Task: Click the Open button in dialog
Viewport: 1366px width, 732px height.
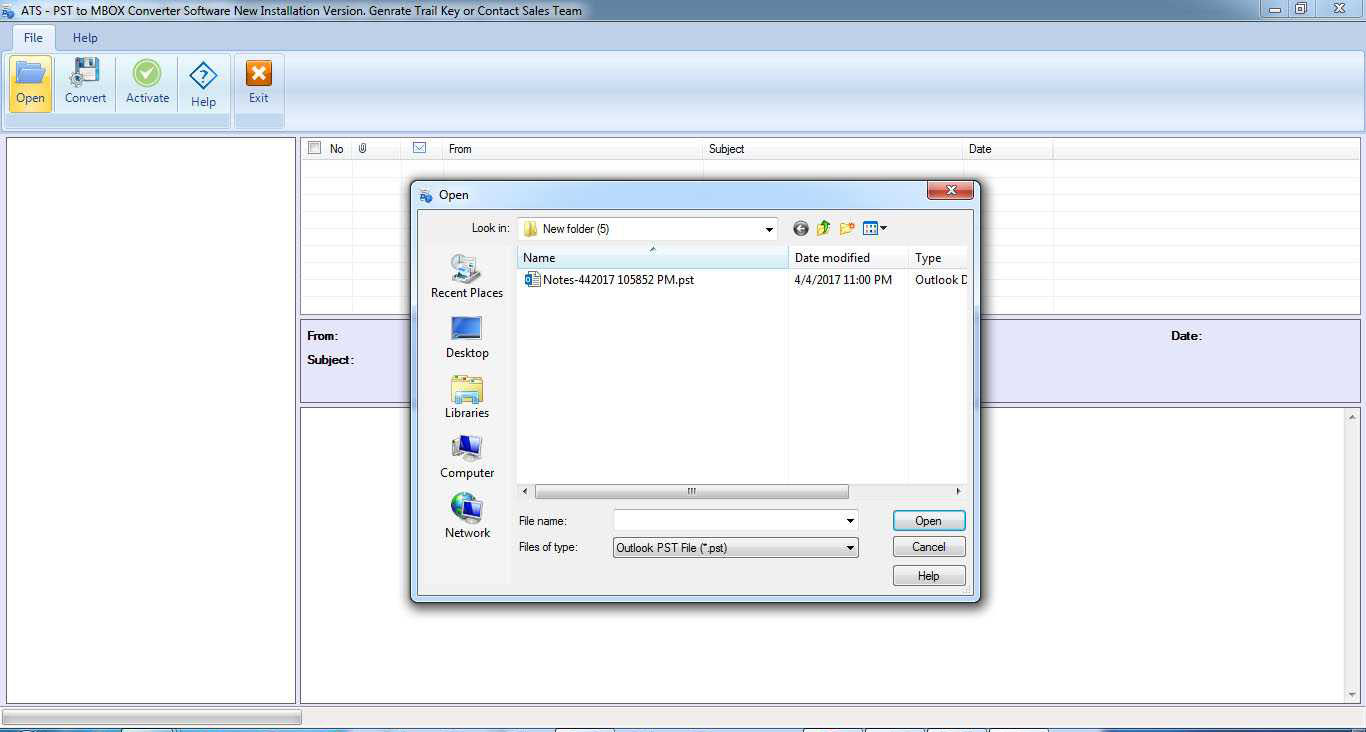Action: (x=929, y=521)
